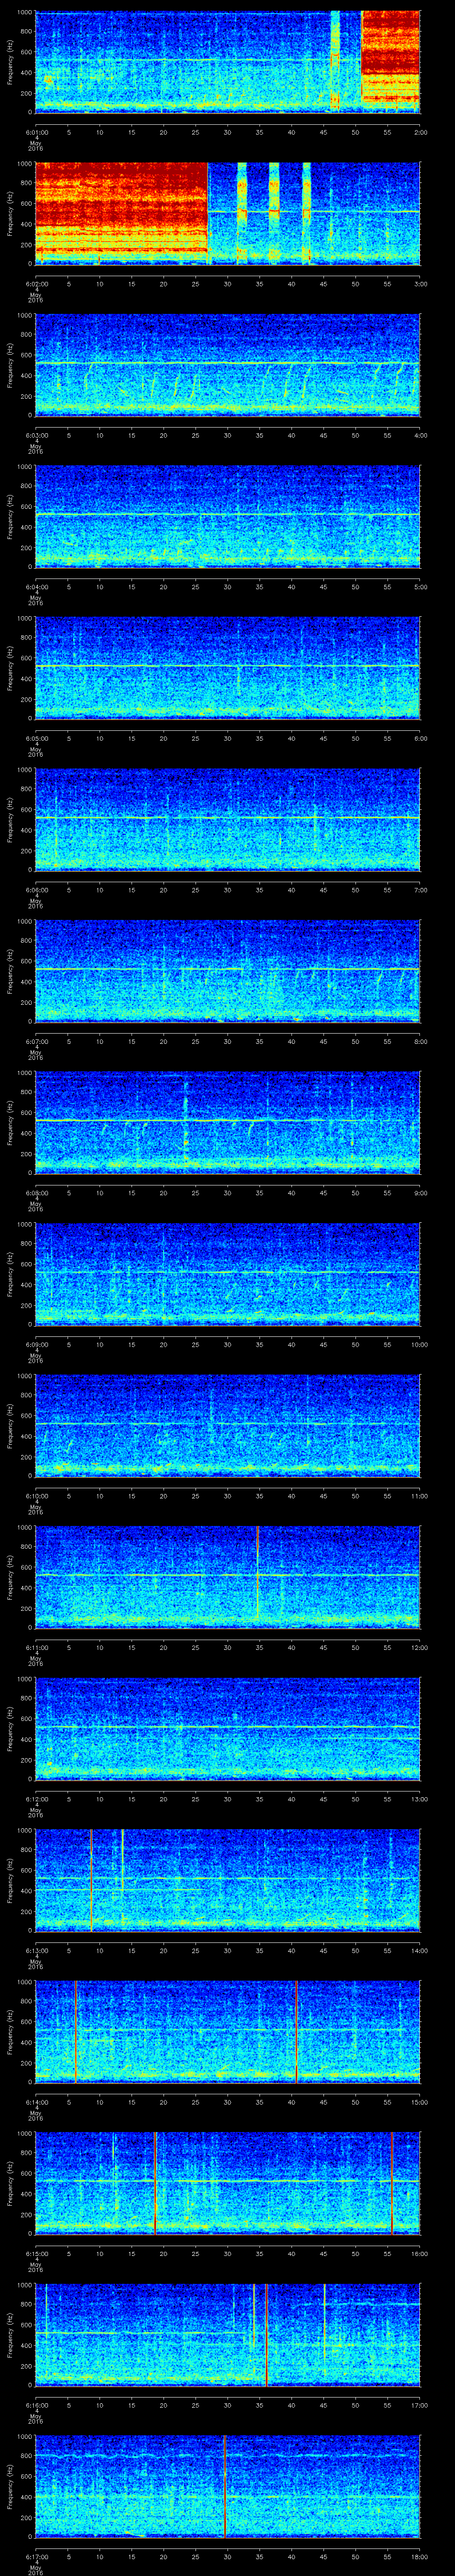Click the 6:08:00 start time label
This screenshot has height=2576, width=455.
[x=36, y=1193]
